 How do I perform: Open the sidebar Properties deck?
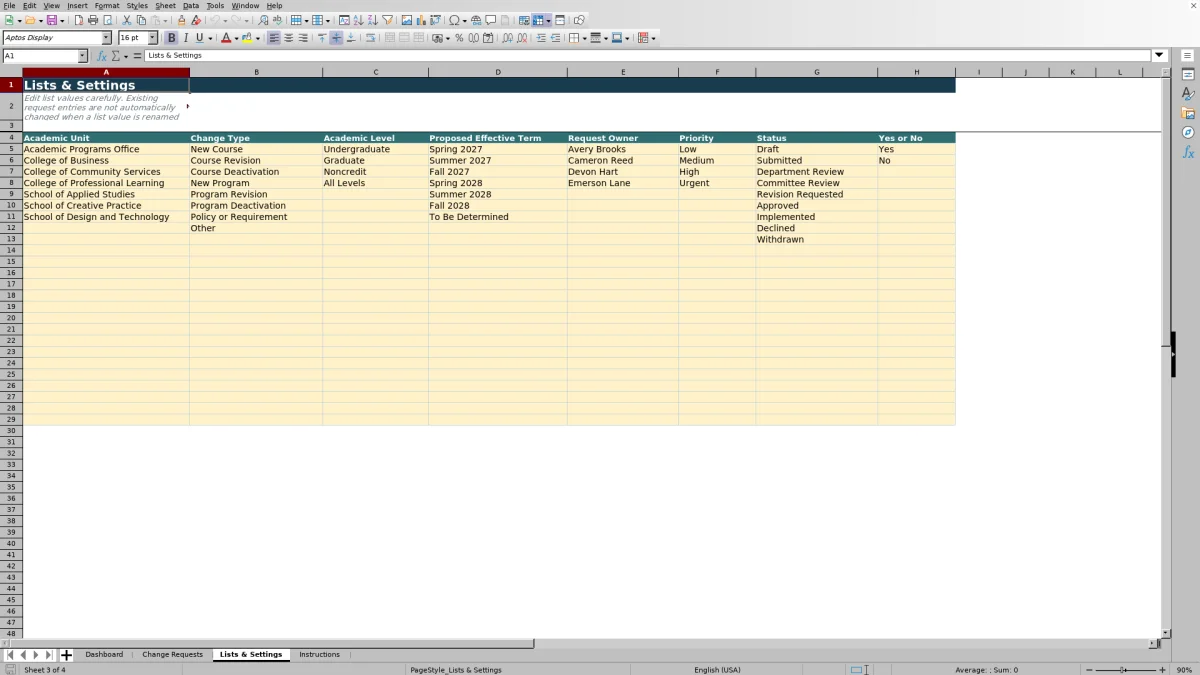pyautogui.click(x=1188, y=75)
